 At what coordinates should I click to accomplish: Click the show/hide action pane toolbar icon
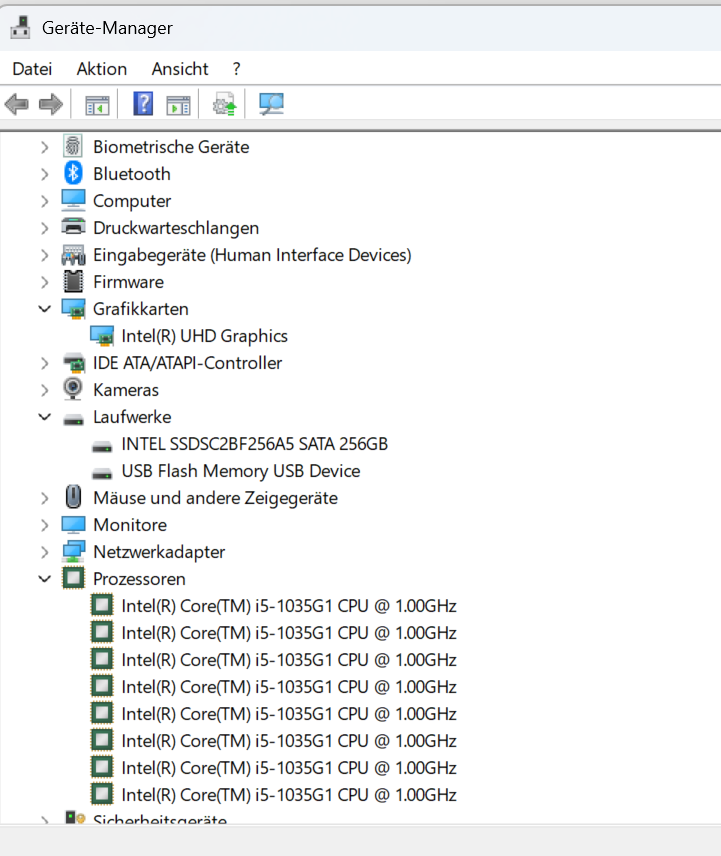178,104
